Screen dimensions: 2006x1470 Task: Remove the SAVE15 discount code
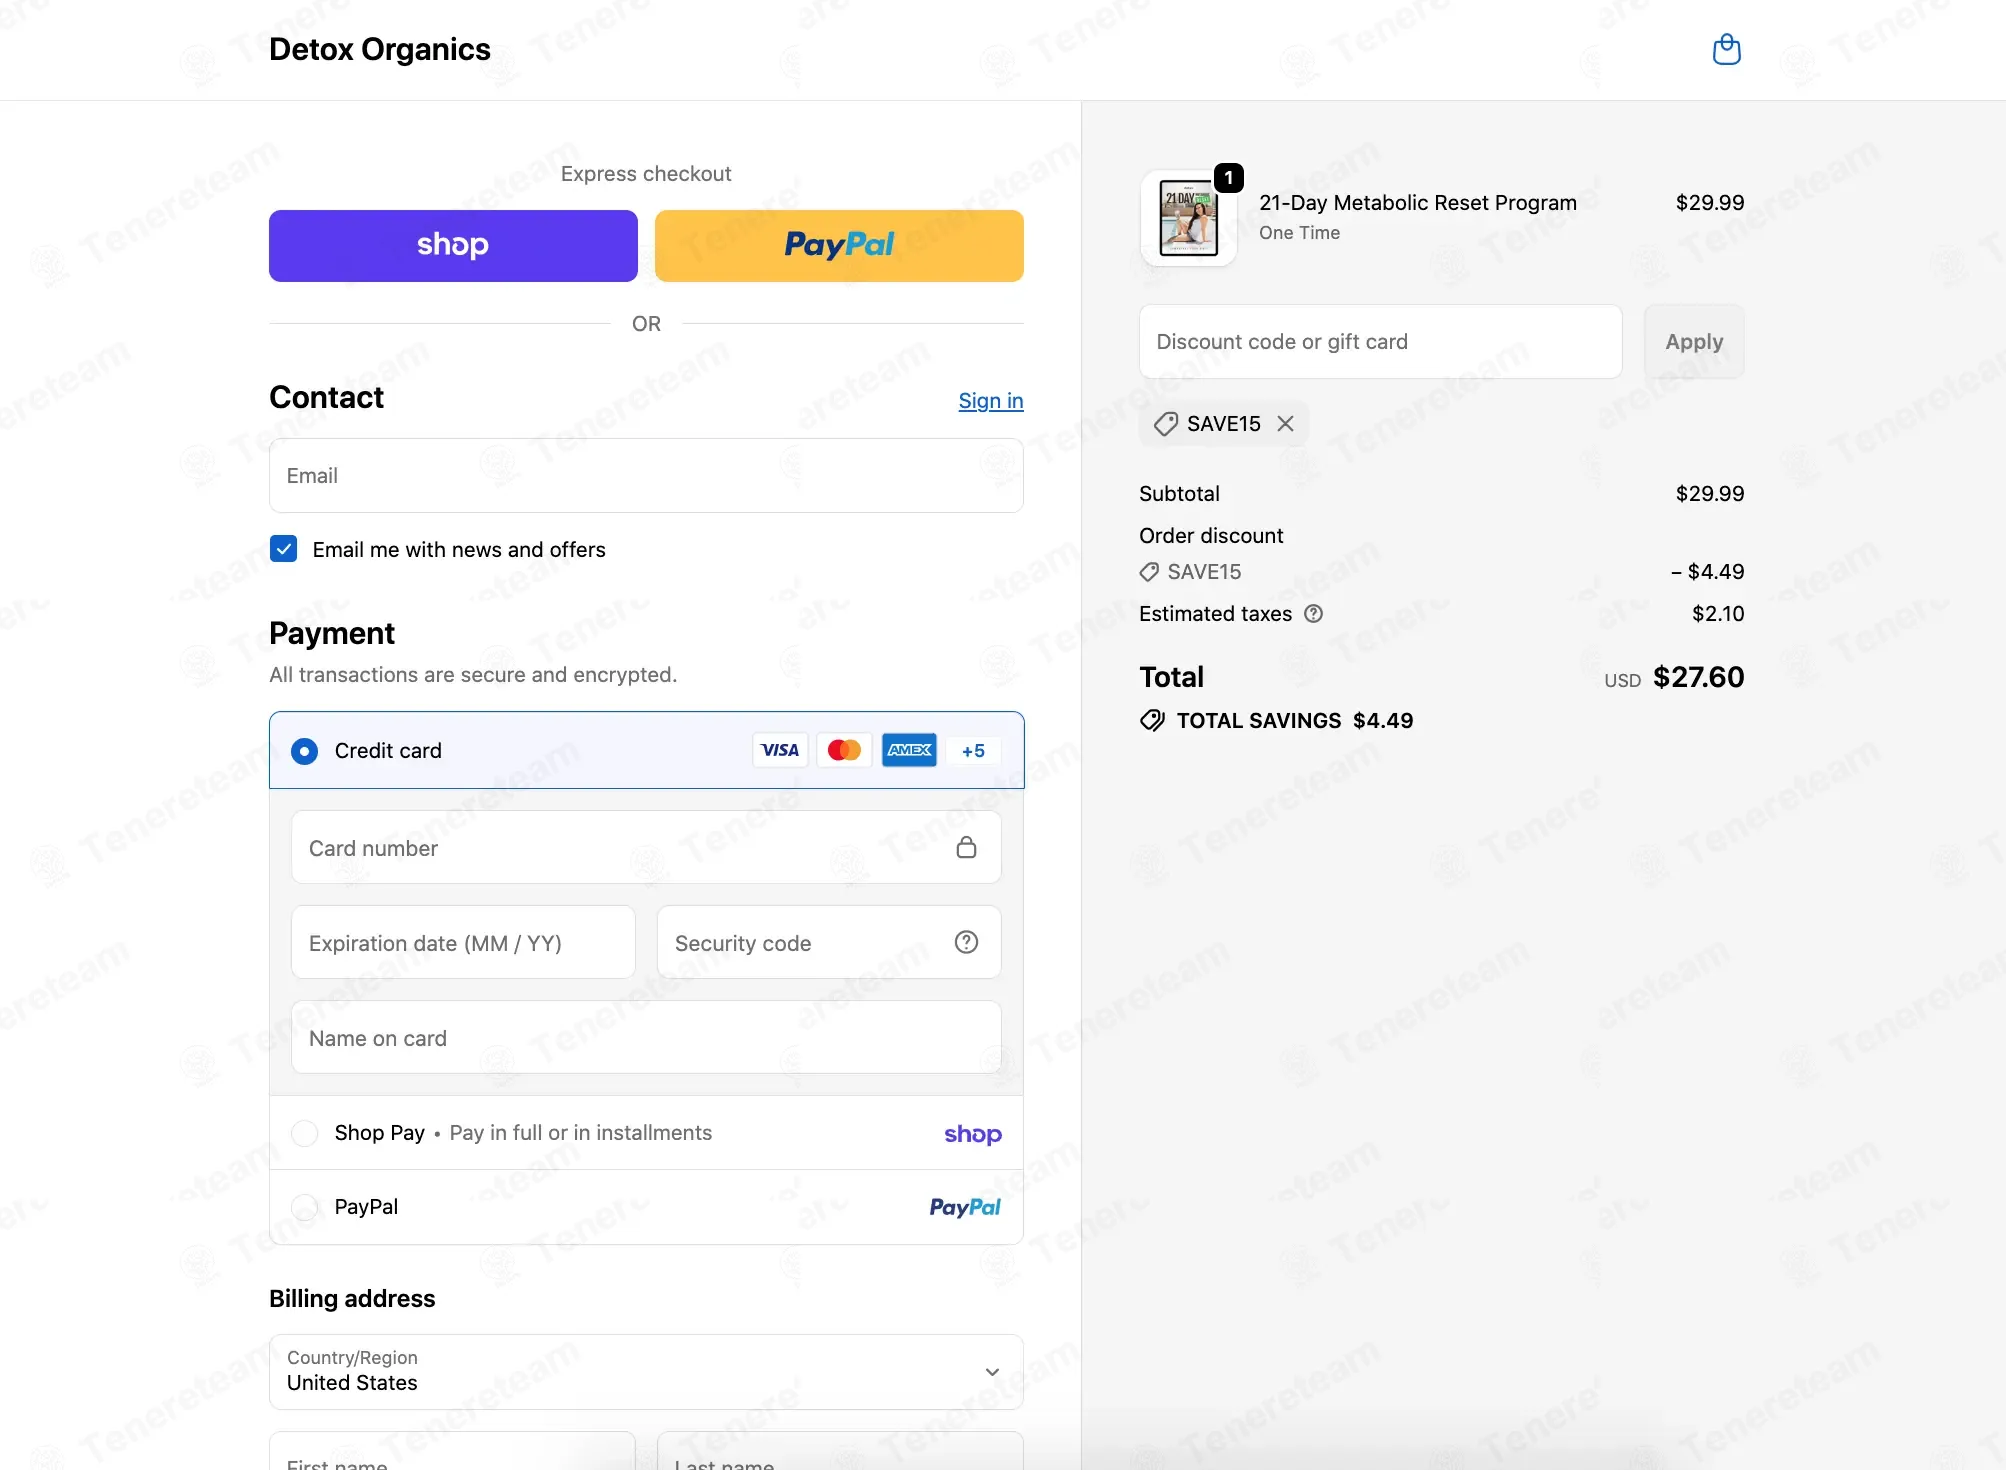[x=1286, y=424]
